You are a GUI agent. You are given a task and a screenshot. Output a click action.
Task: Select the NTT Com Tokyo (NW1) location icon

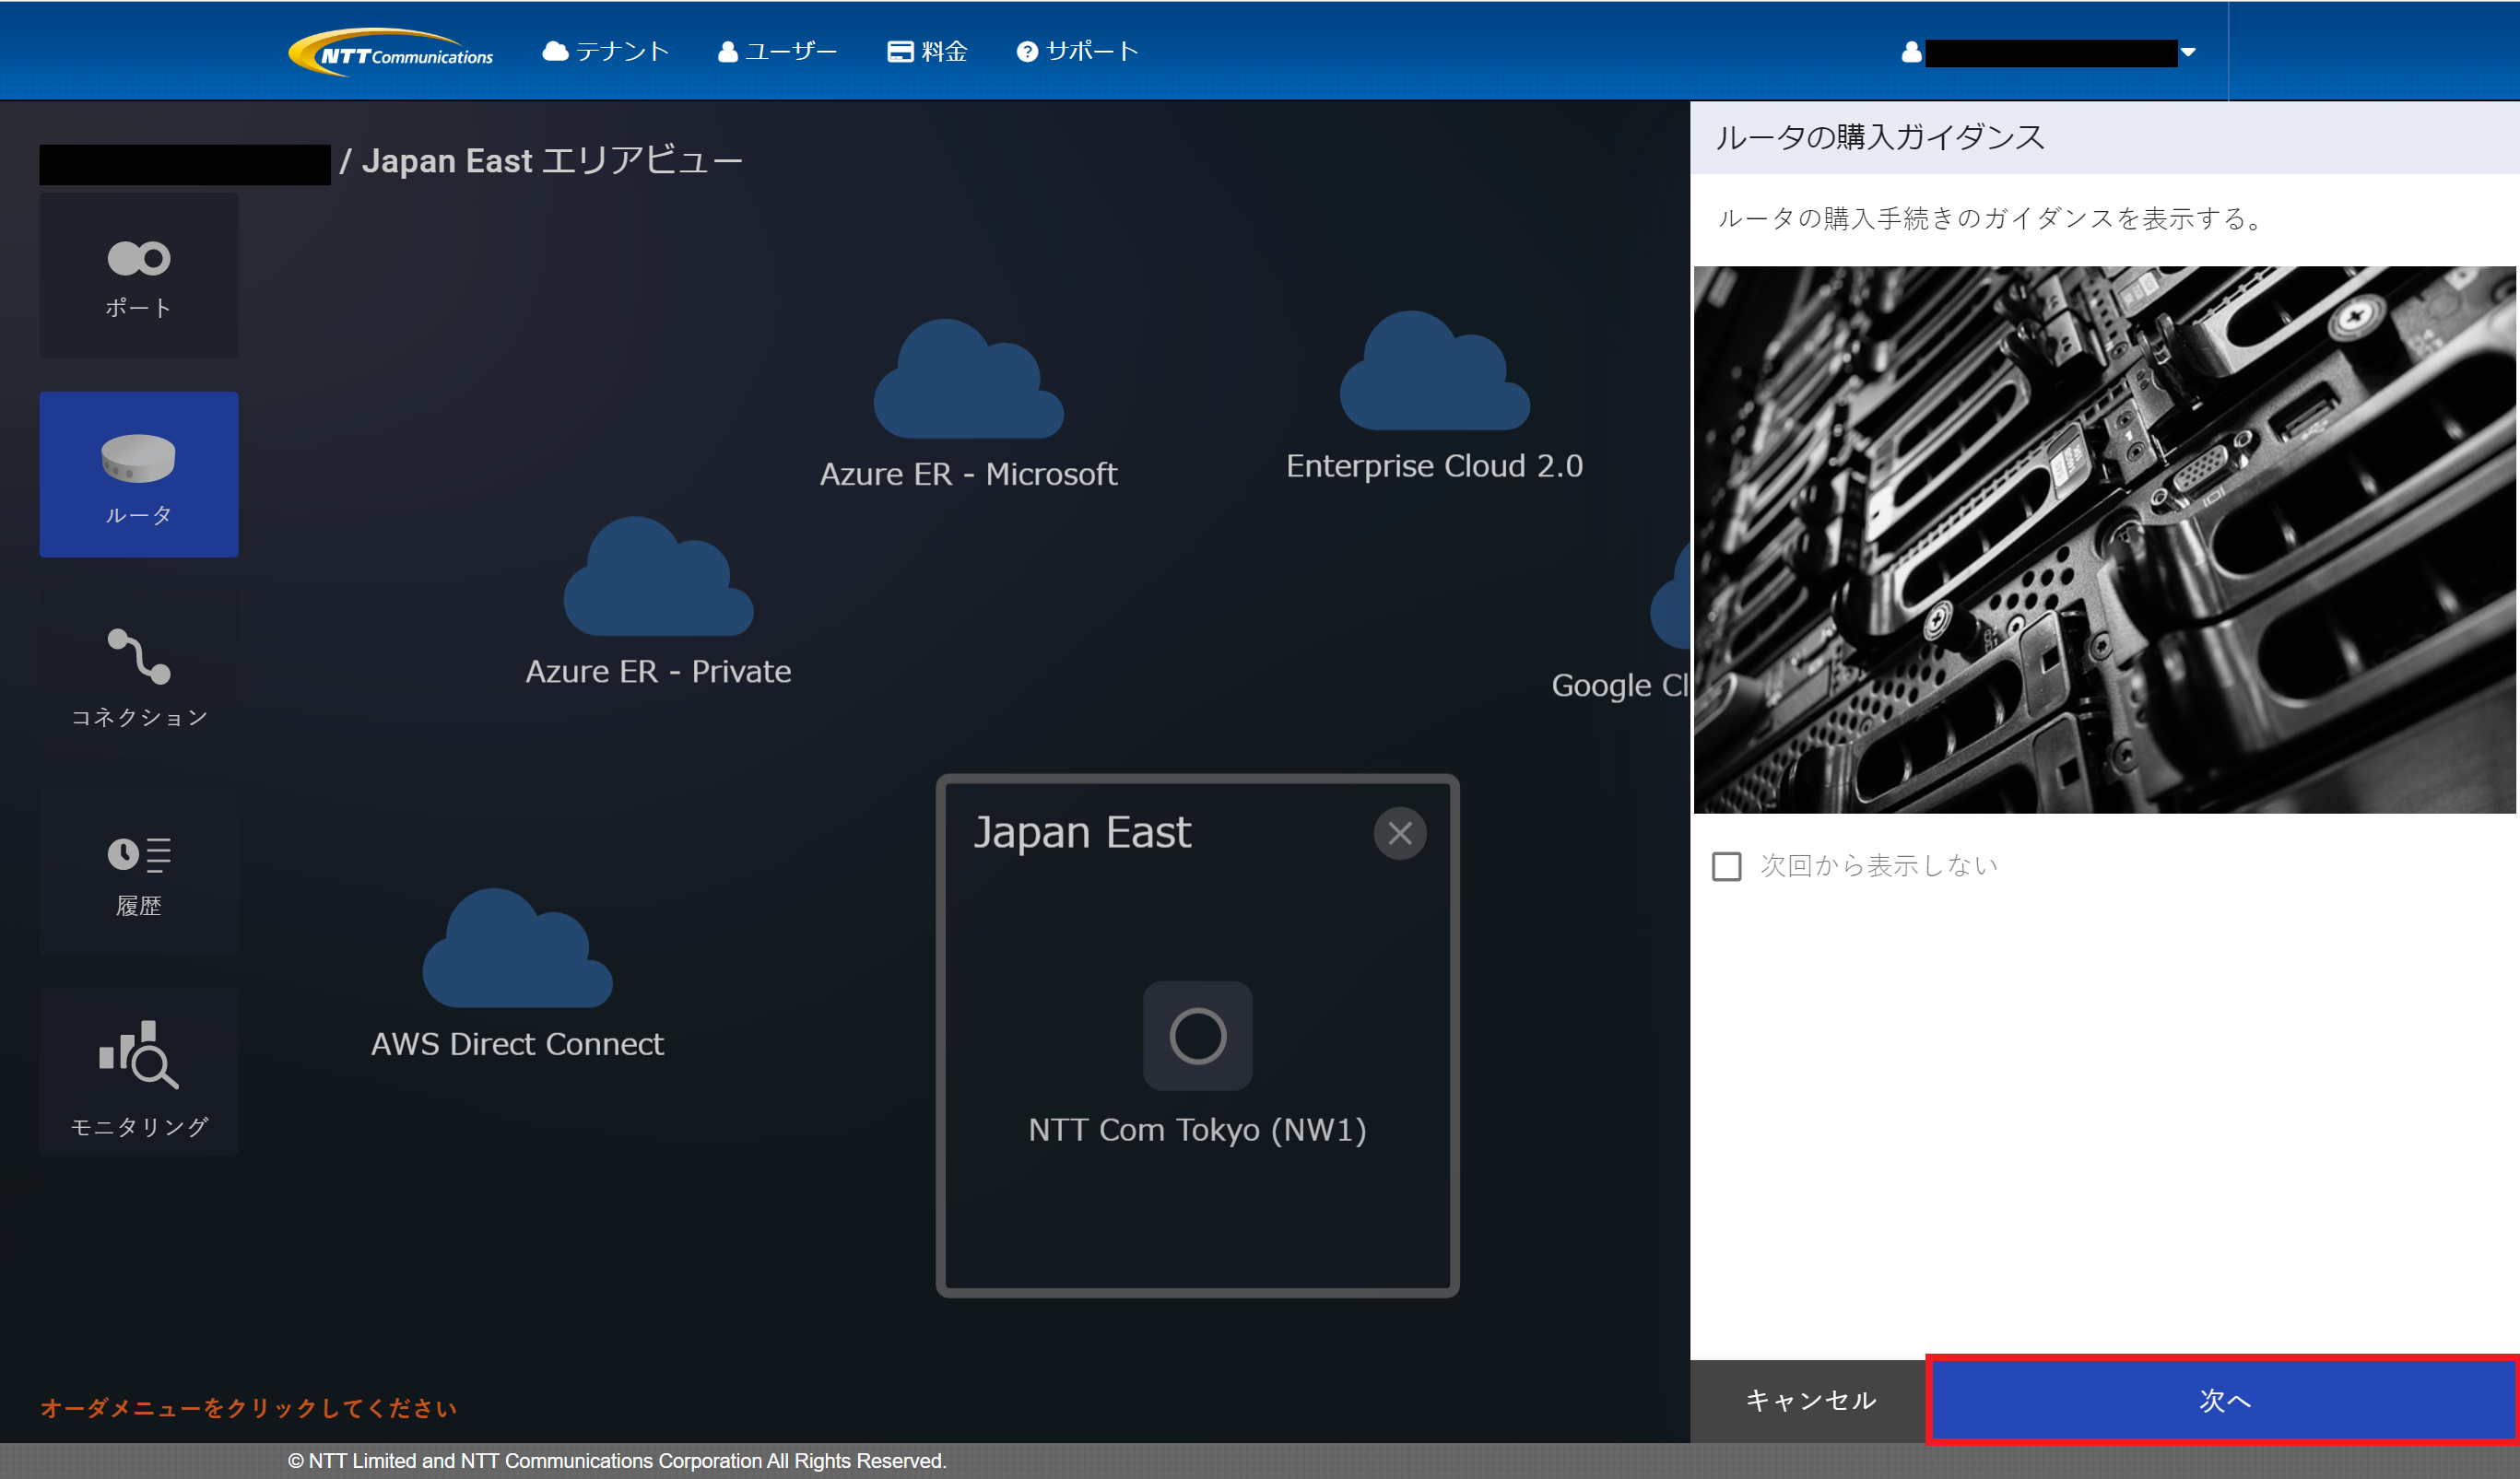1197,1036
